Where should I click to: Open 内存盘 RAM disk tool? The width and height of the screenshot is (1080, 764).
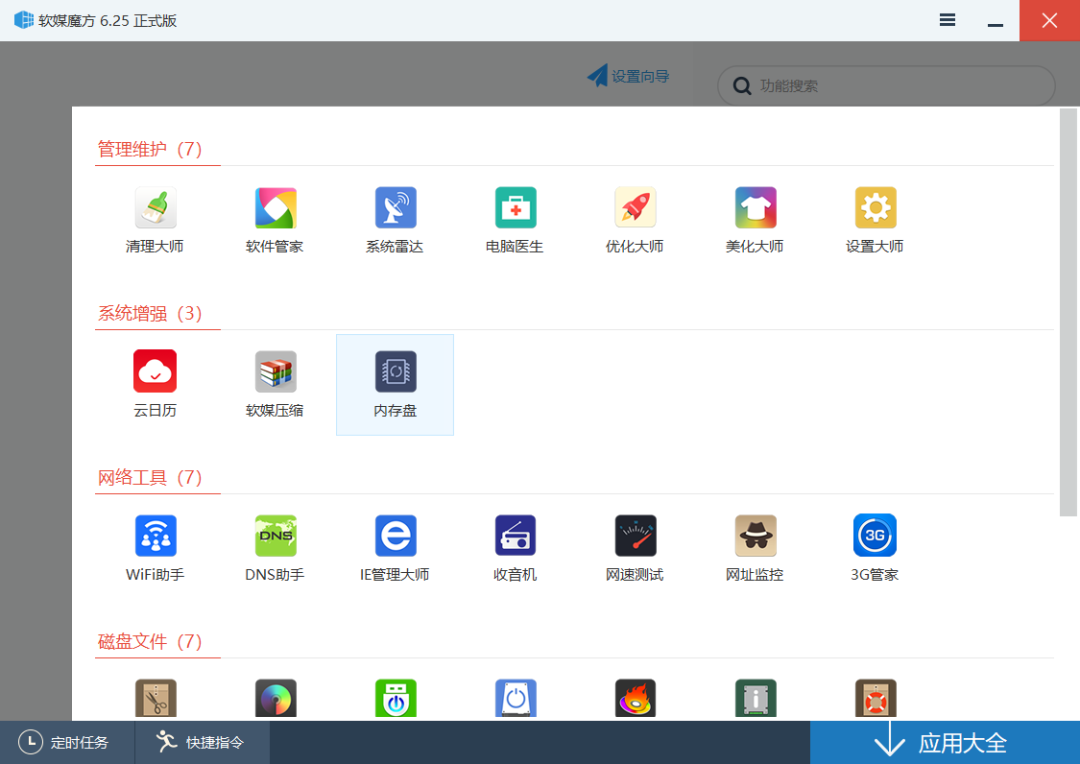pyautogui.click(x=395, y=384)
